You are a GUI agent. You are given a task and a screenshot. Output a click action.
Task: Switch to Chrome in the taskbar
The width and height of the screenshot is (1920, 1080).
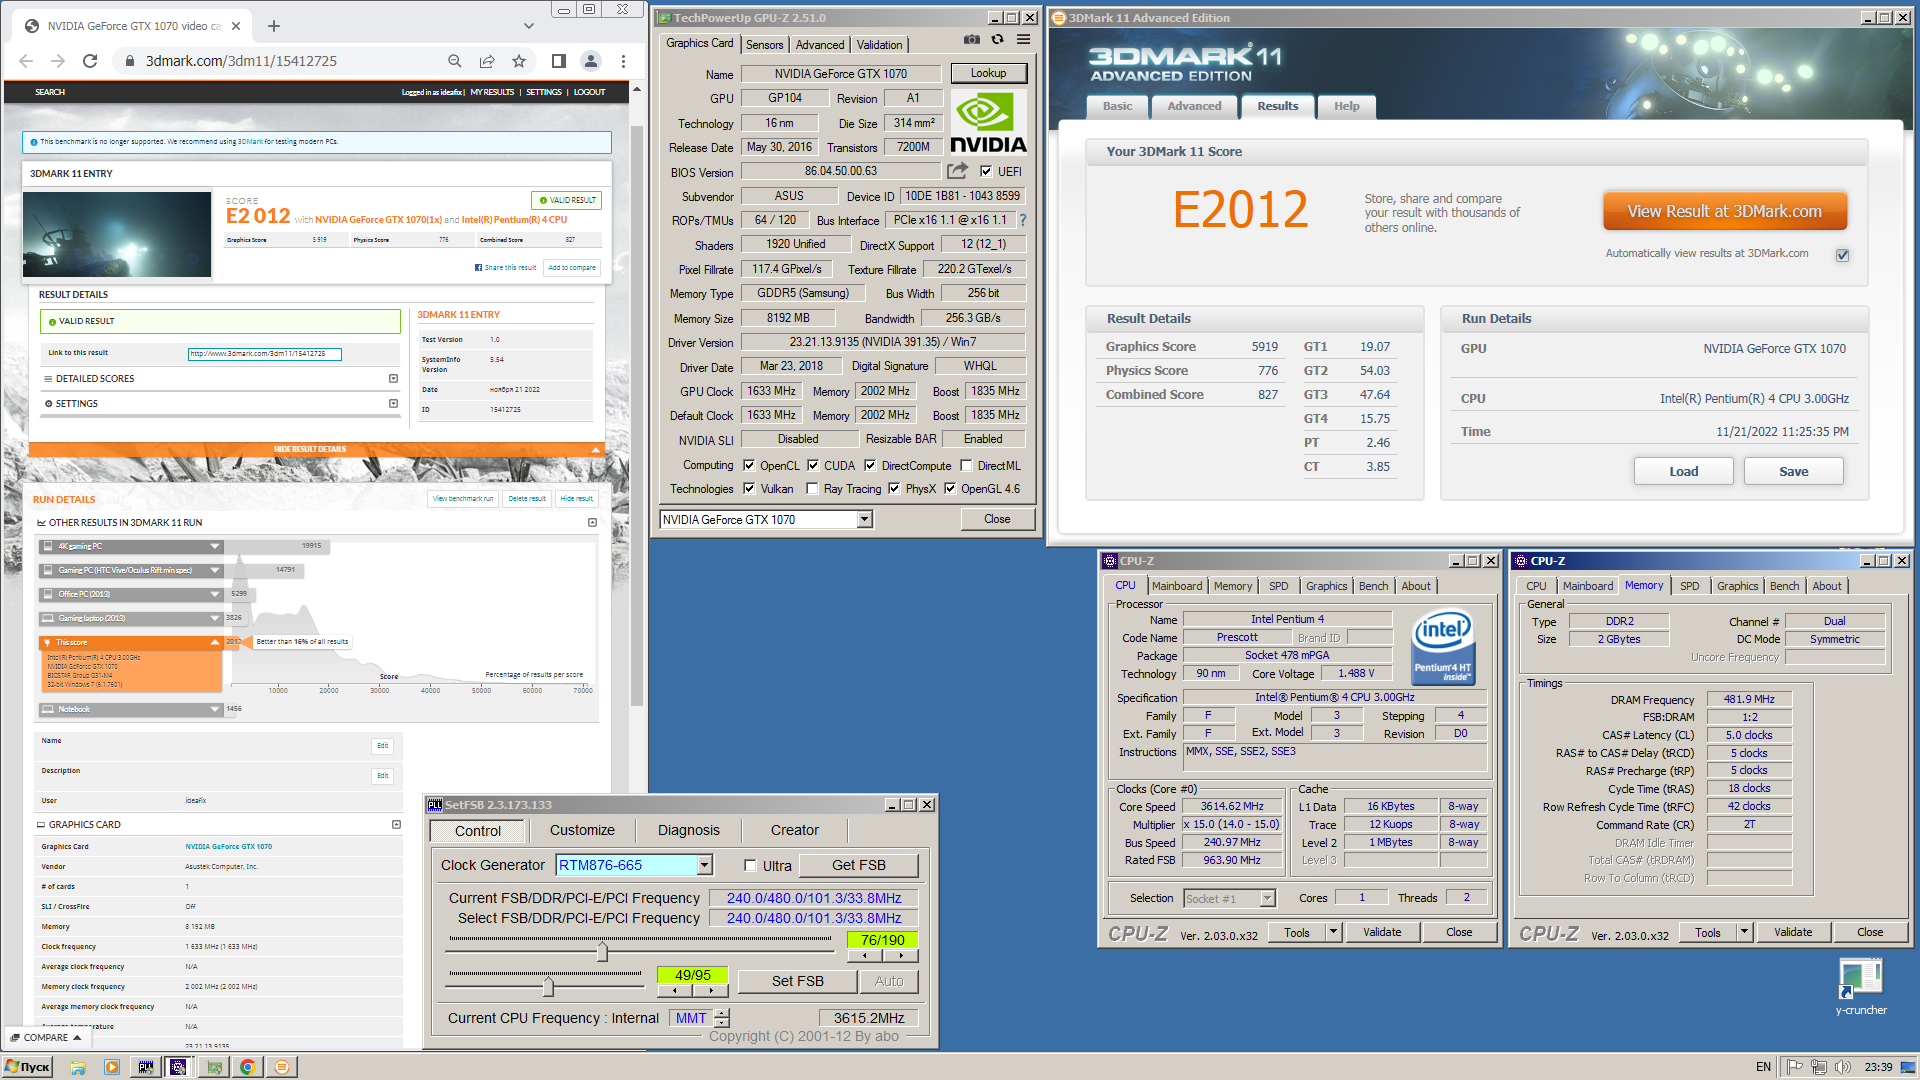click(x=248, y=1067)
